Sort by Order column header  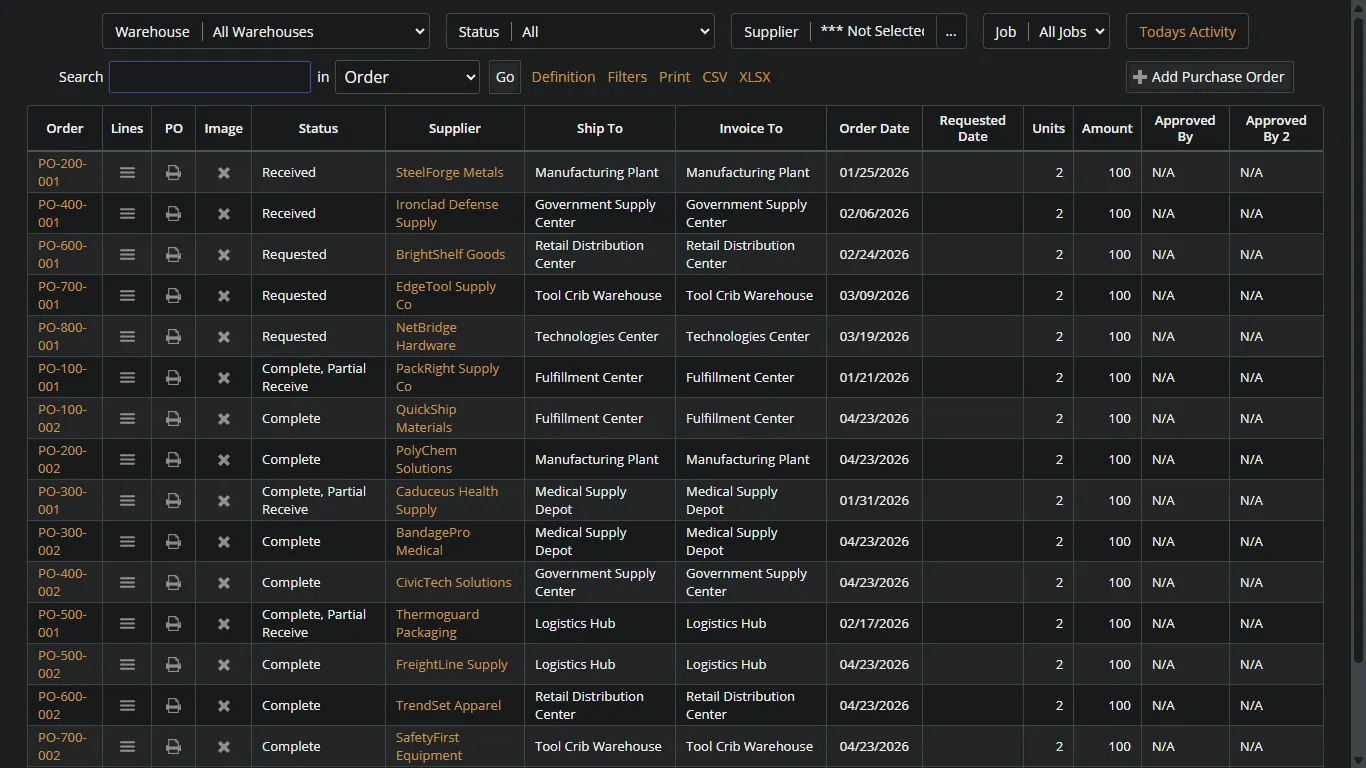65,128
